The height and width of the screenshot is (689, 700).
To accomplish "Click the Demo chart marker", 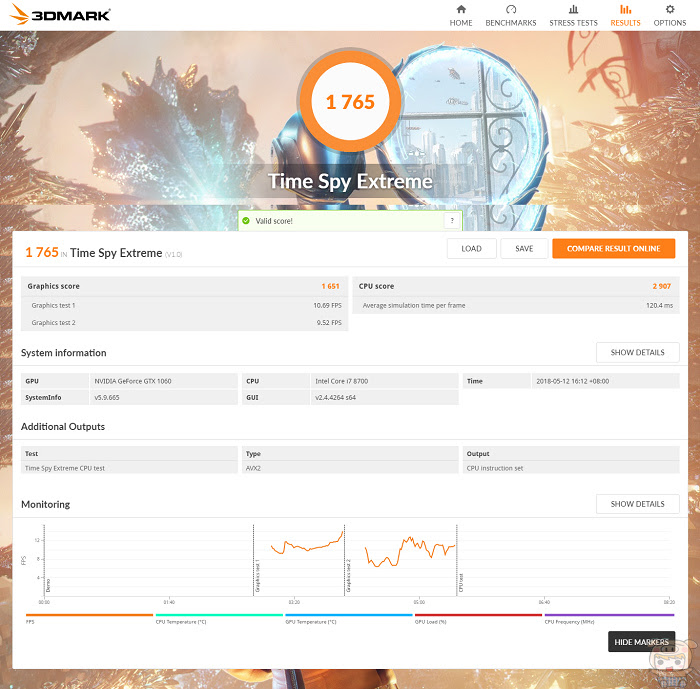I will 48,585.
